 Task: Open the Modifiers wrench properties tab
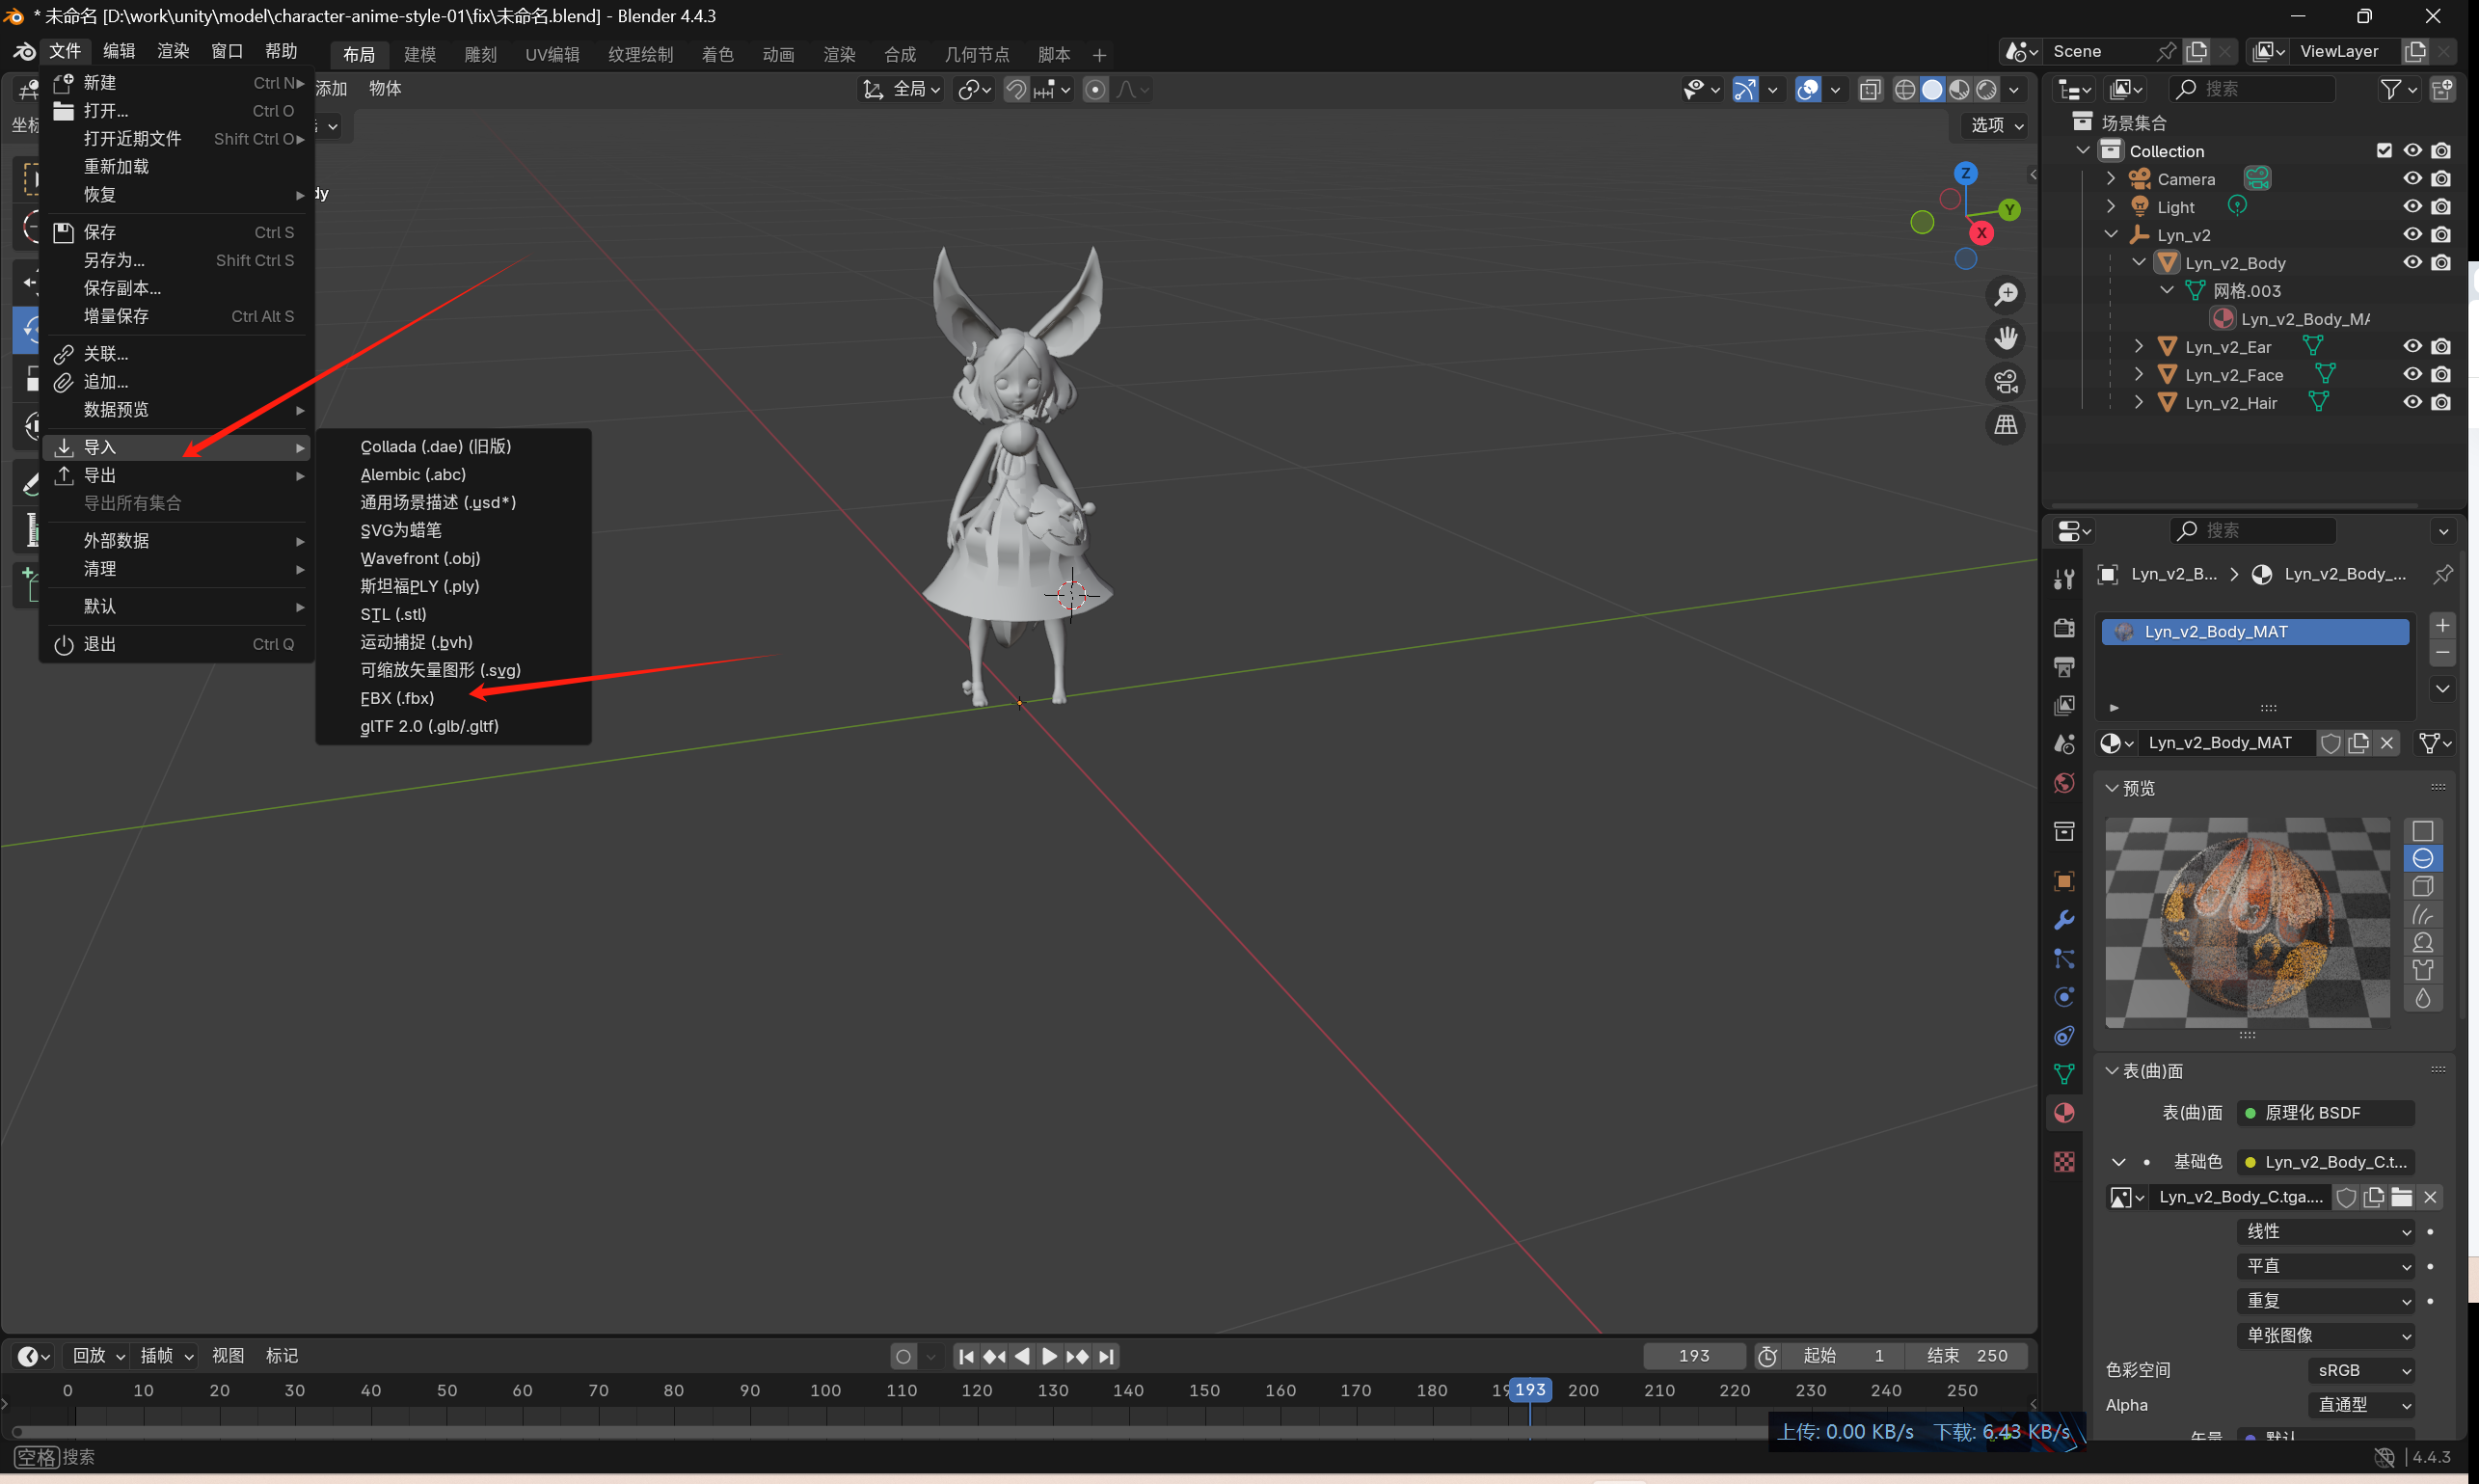[2064, 920]
